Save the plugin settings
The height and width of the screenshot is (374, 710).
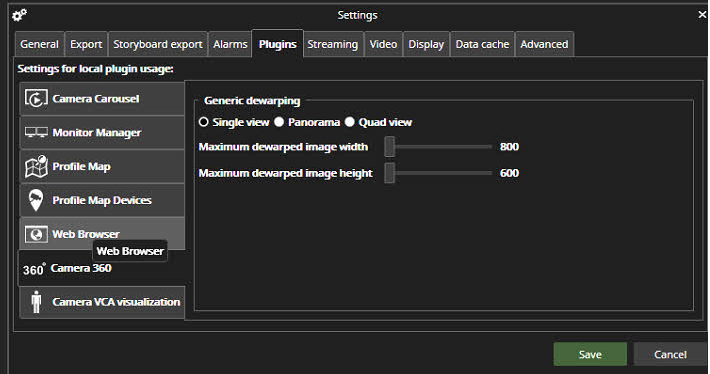click(590, 354)
